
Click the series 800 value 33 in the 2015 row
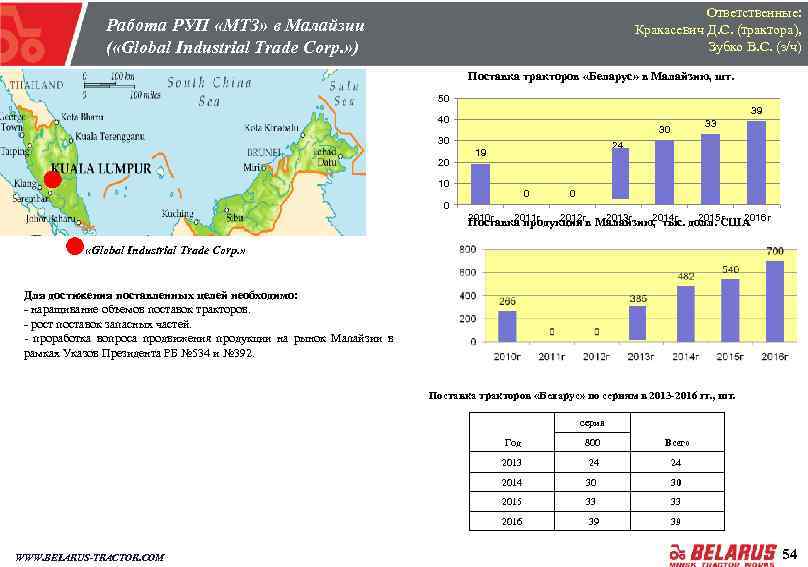pos(591,502)
